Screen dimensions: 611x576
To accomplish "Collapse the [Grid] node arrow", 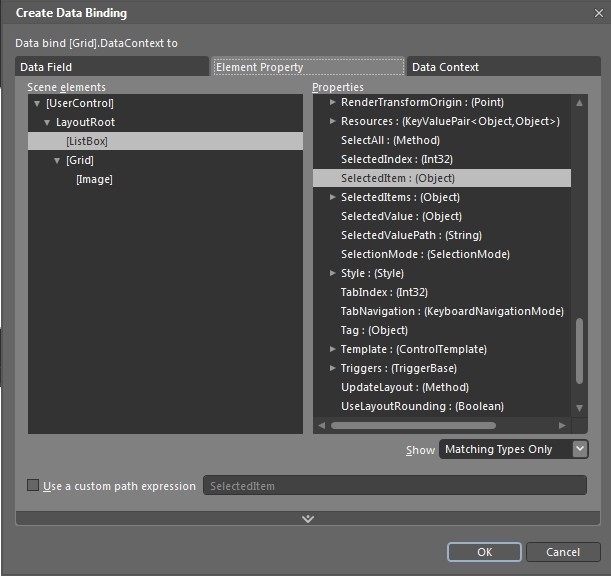I will click(x=57, y=161).
